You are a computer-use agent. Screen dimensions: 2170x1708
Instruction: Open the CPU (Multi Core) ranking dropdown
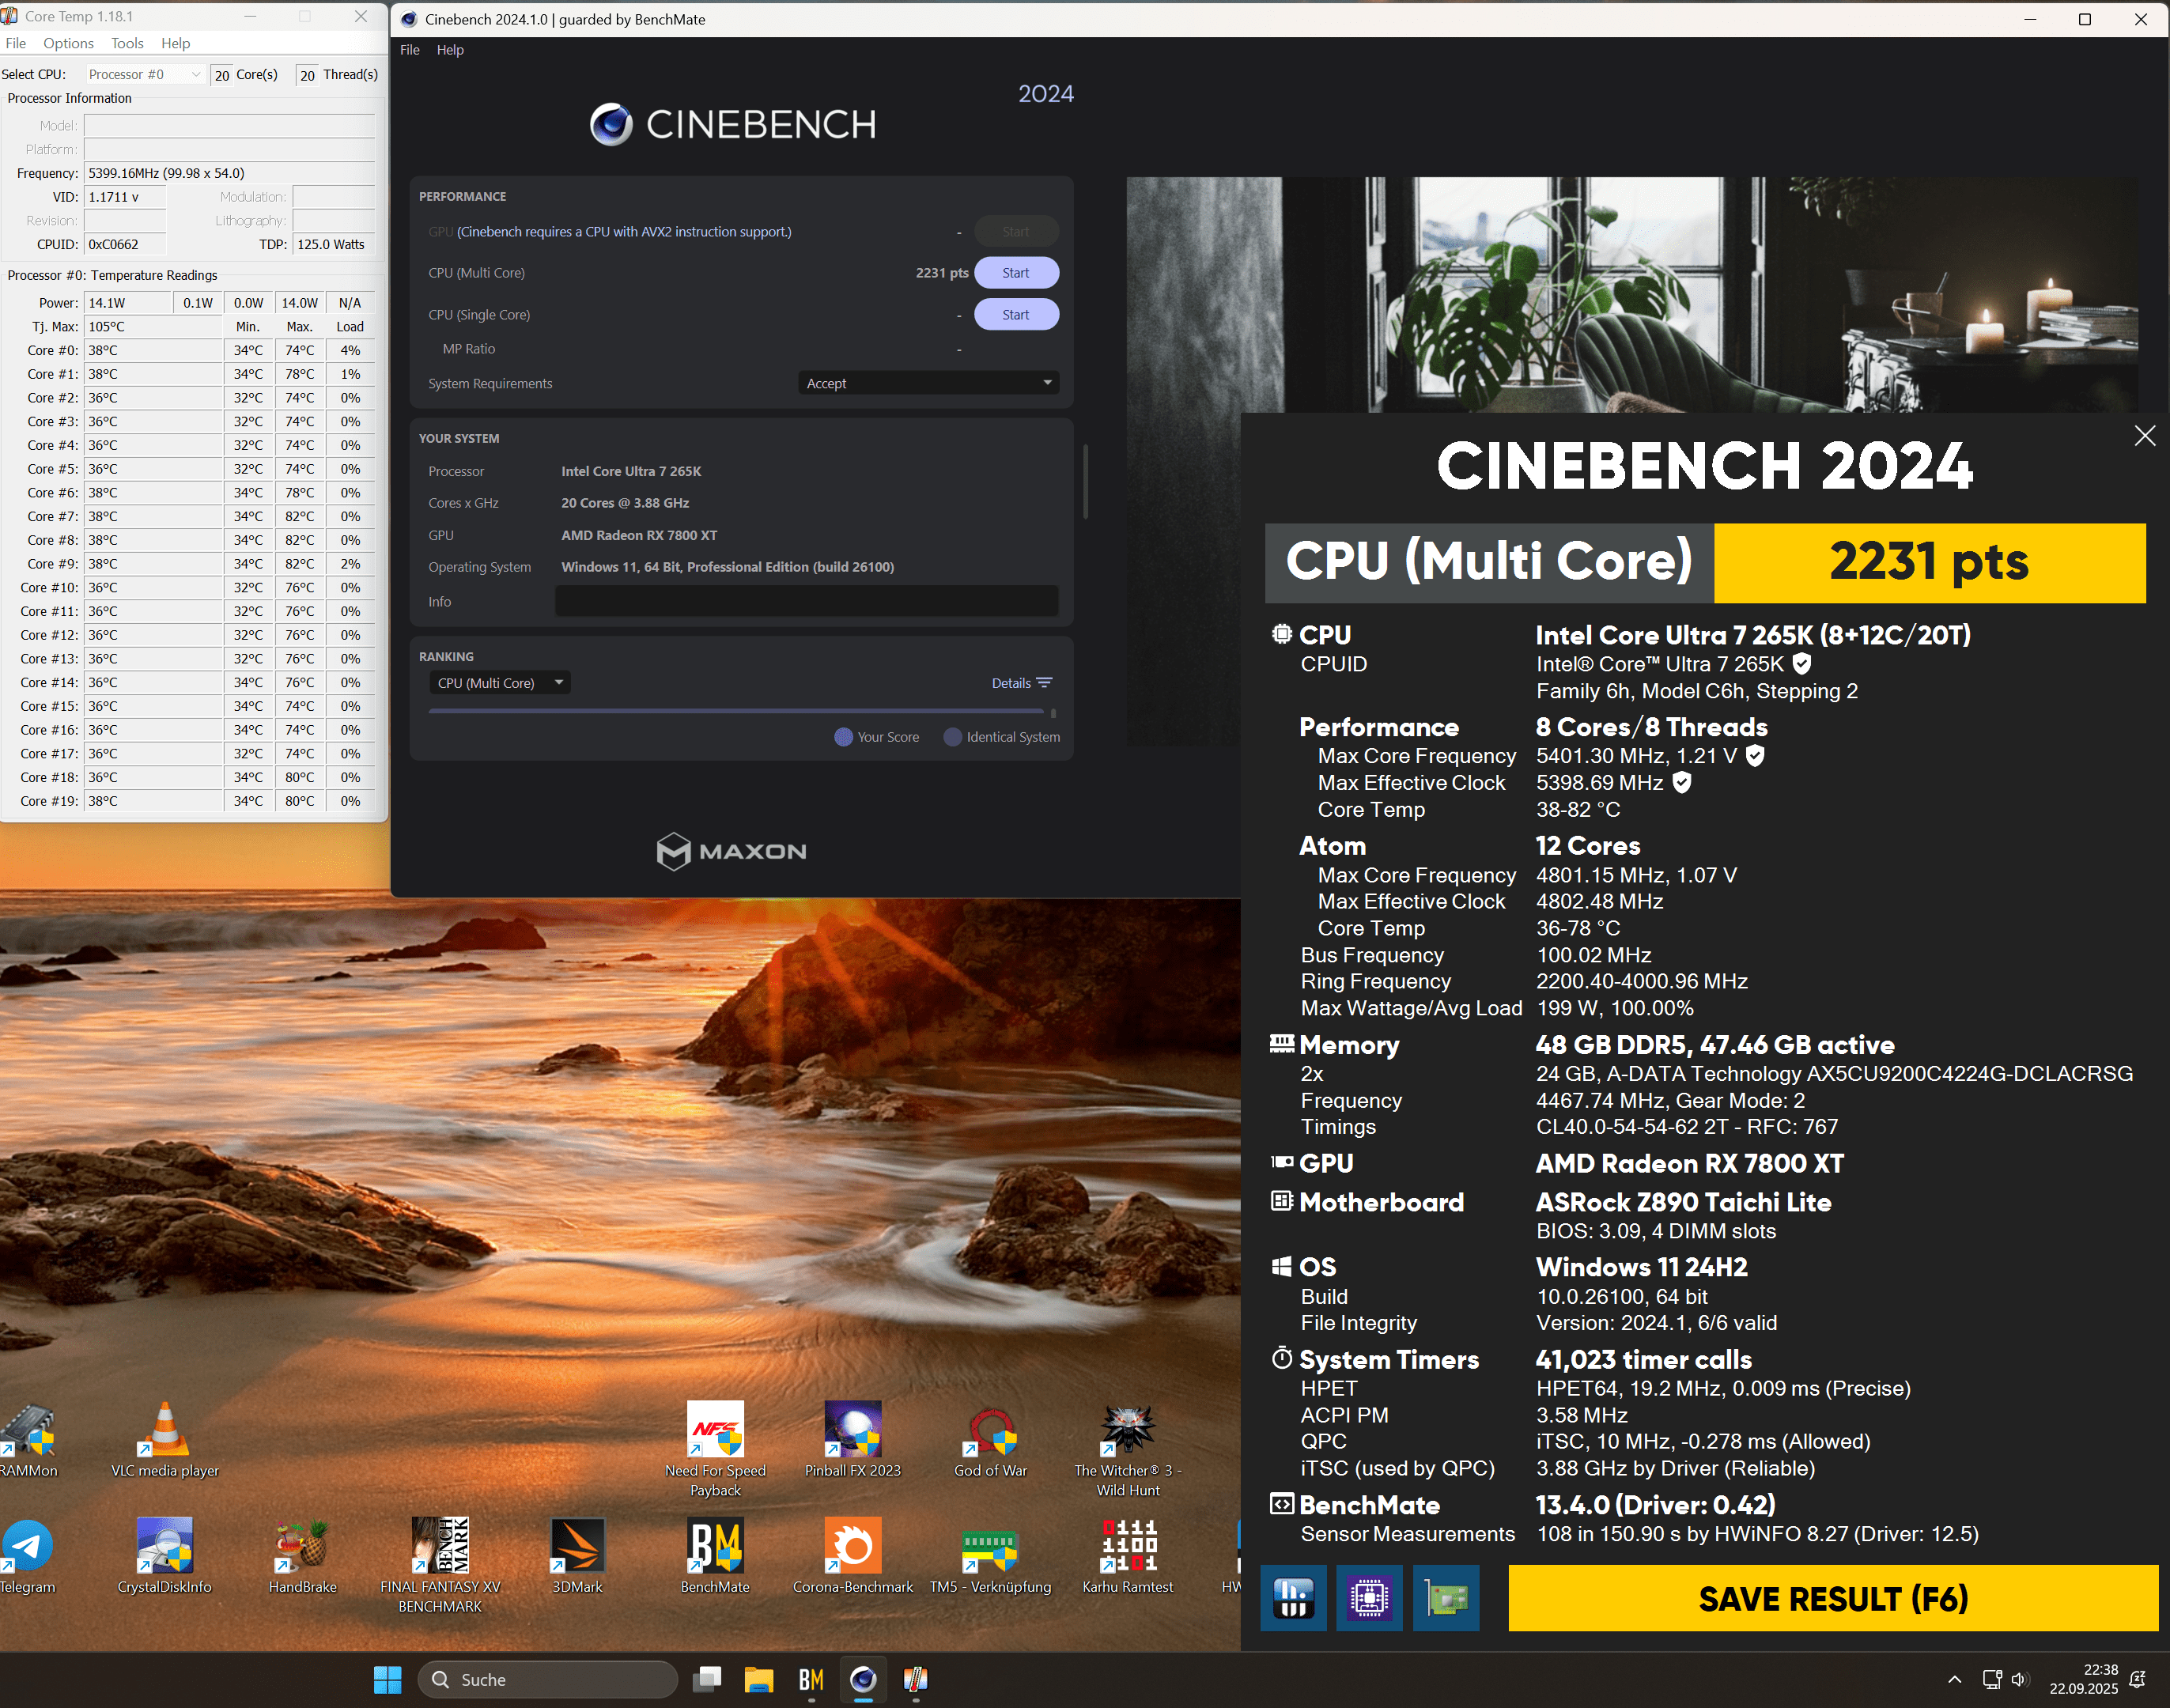(500, 683)
